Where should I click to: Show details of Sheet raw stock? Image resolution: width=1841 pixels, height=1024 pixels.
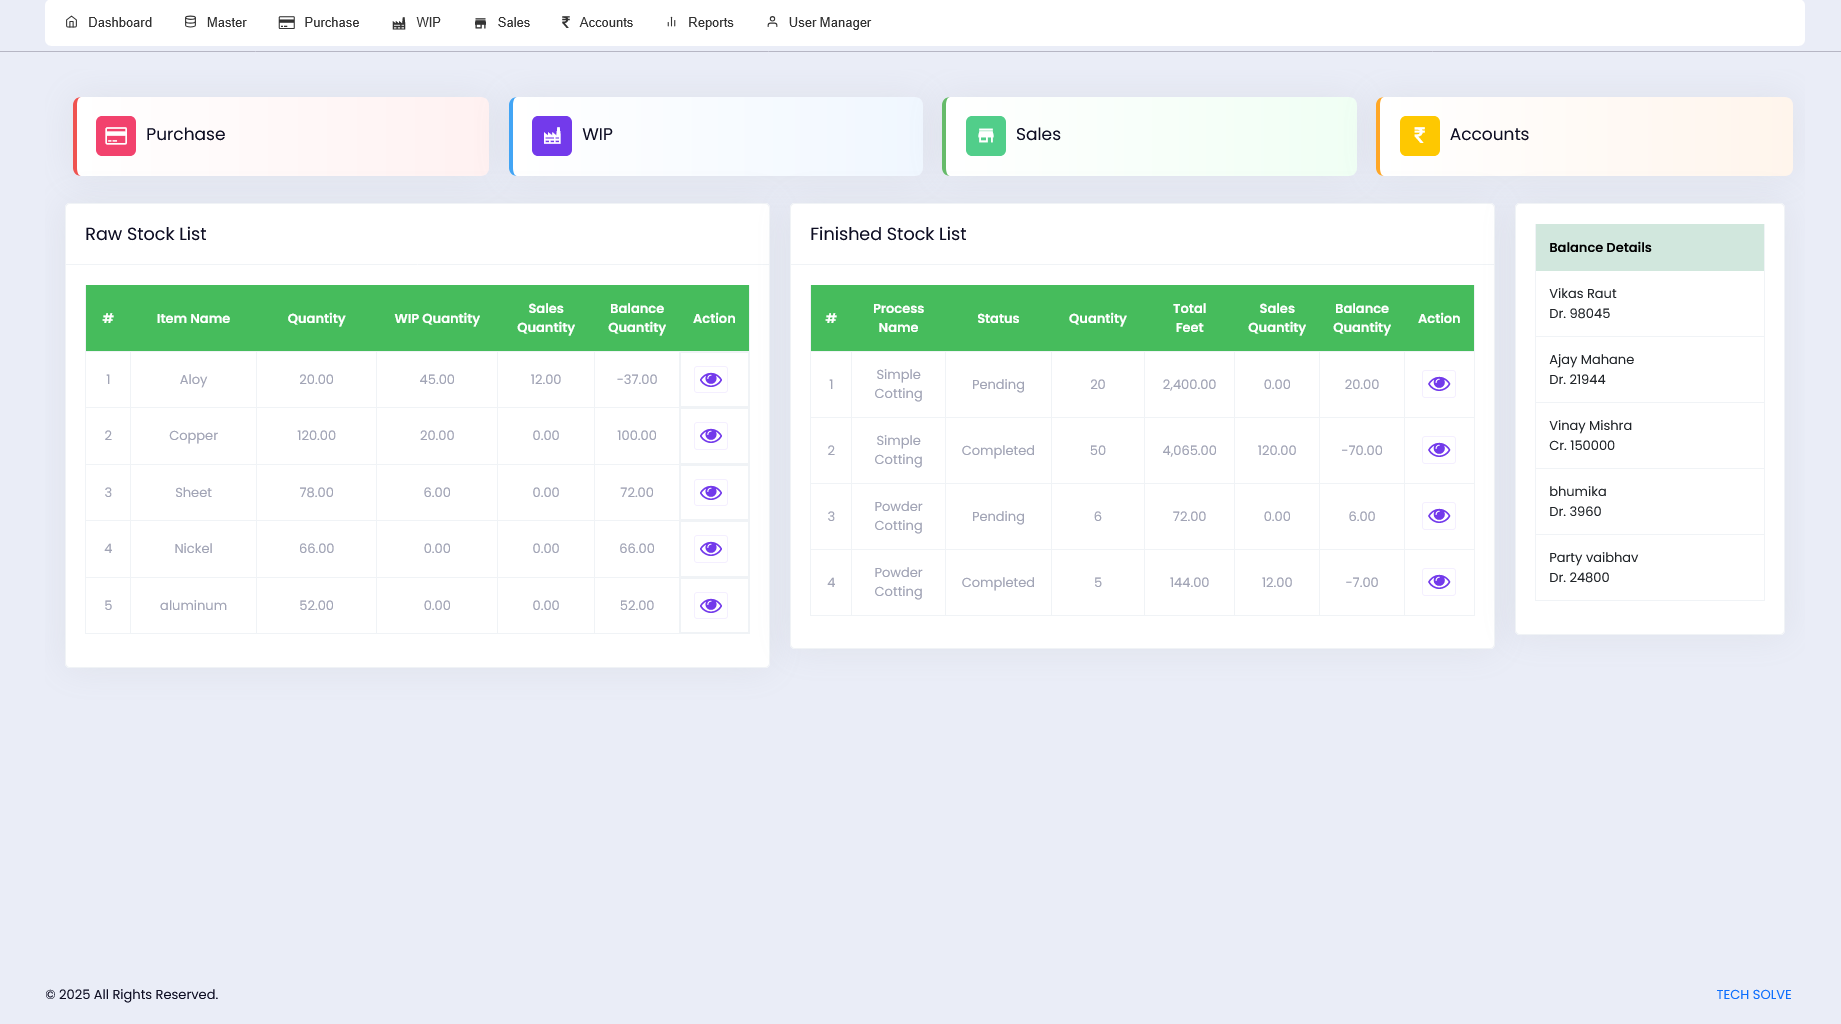711,493
